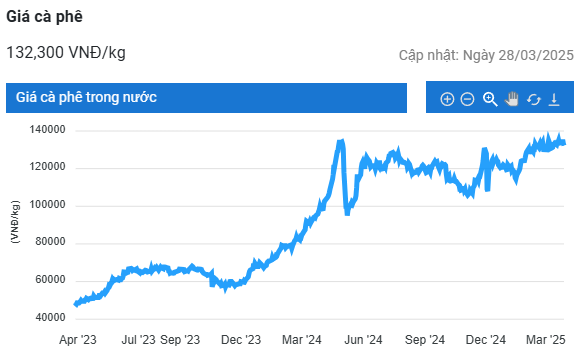Click the 132,300 VNĐ/kg price text
The height and width of the screenshot is (362, 586).
66,53
